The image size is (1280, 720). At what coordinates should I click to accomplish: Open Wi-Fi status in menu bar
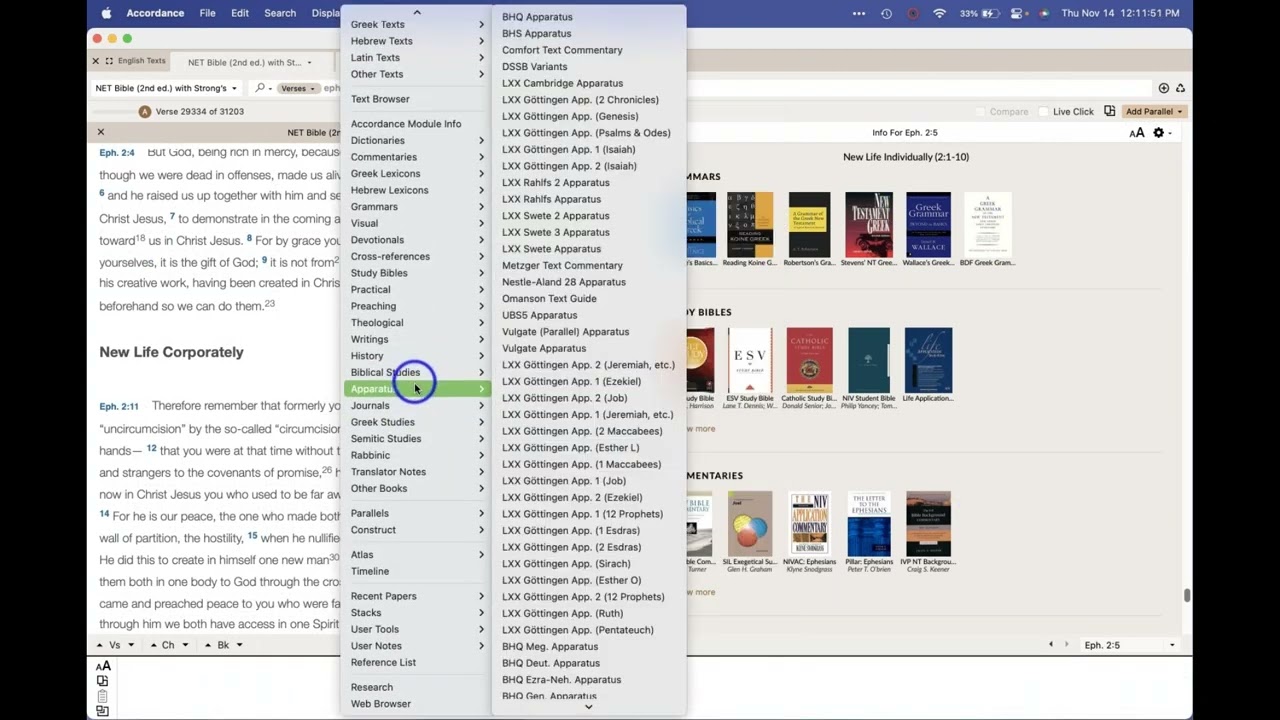click(x=939, y=13)
